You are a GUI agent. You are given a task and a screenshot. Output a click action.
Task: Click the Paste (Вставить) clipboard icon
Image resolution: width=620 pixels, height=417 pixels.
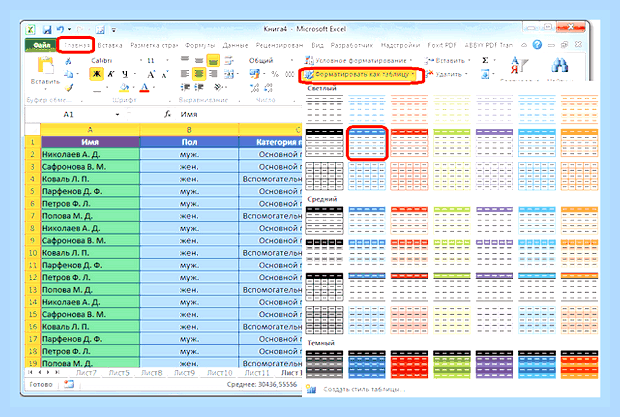click(45, 66)
